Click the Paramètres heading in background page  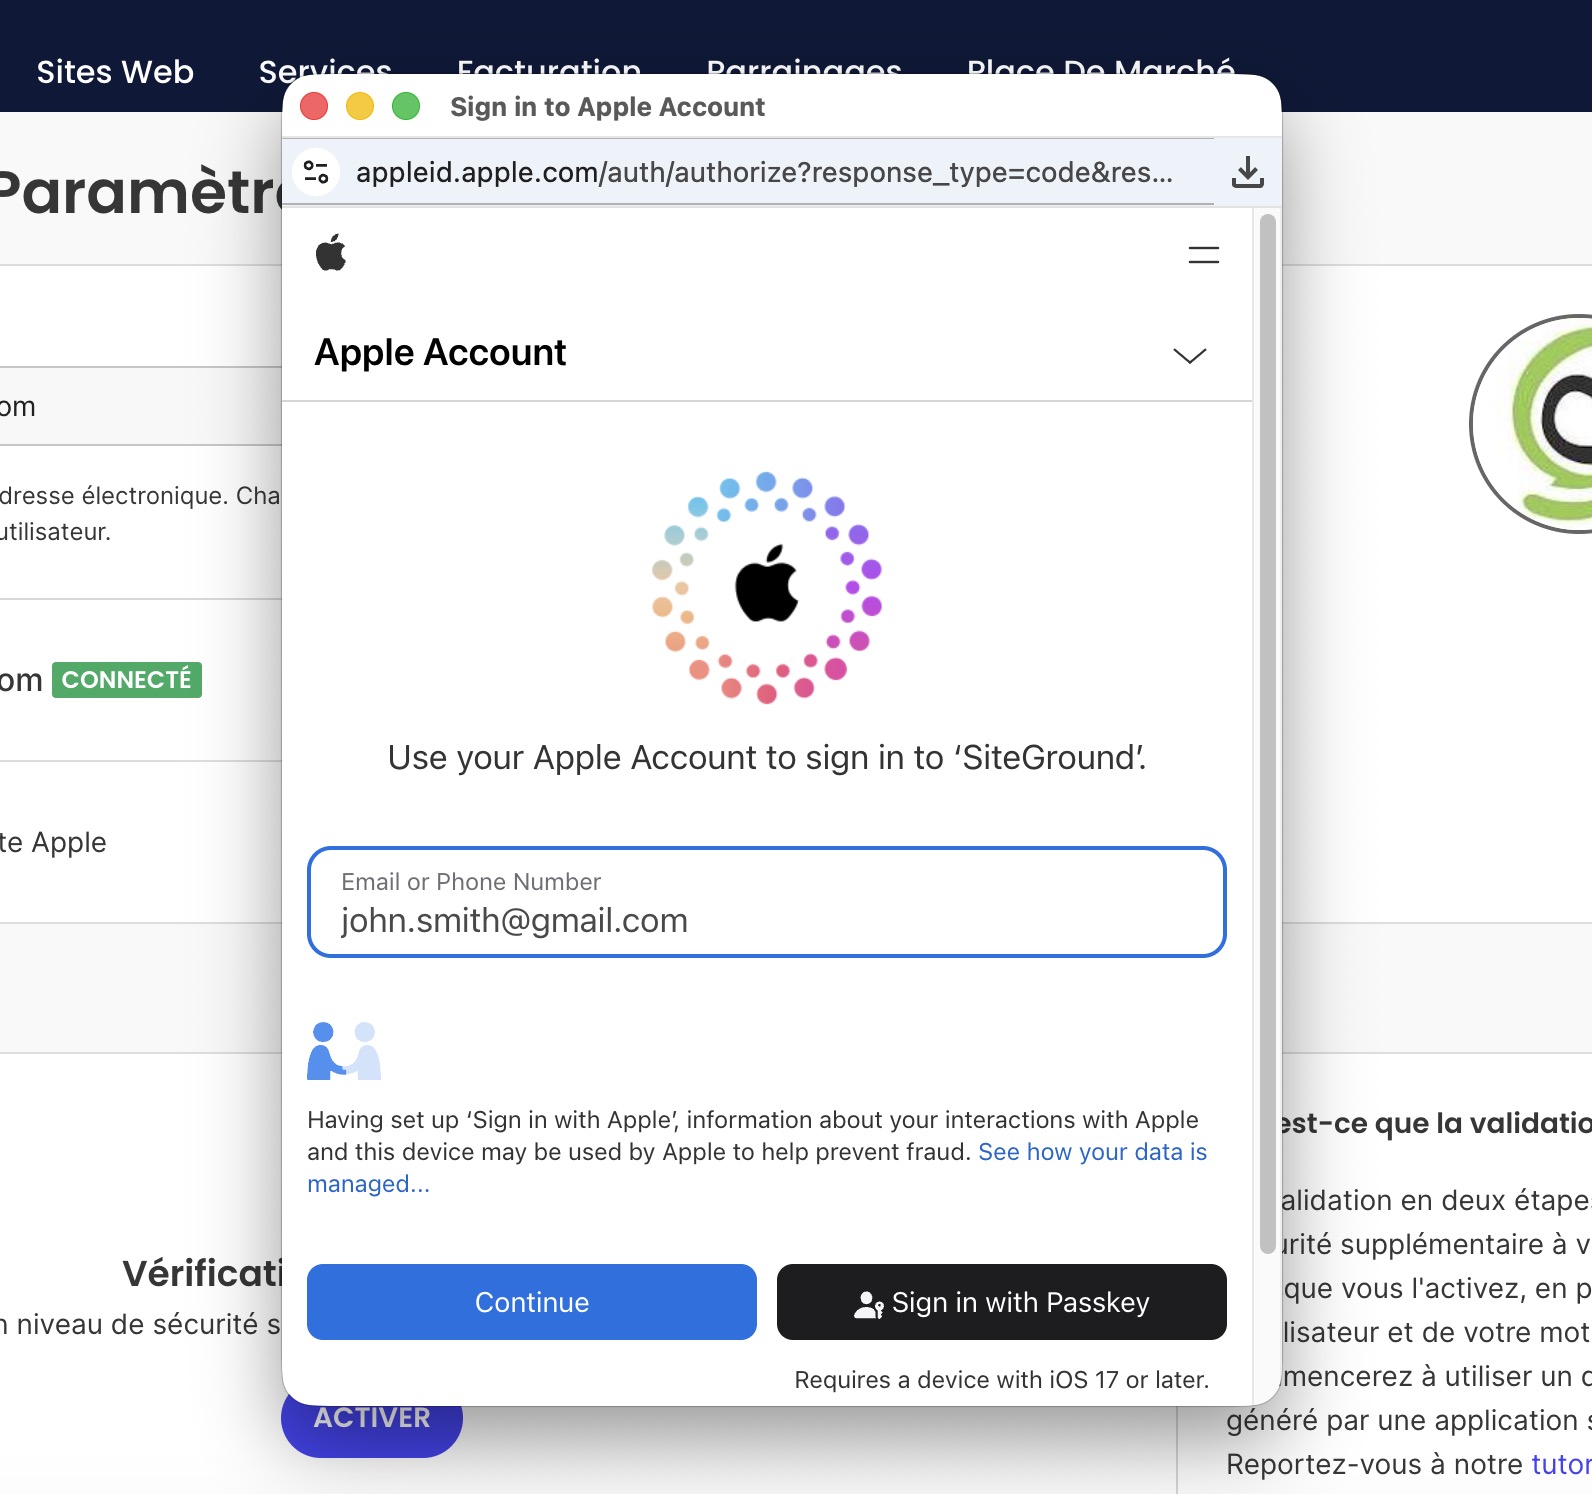click(x=140, y=192)
